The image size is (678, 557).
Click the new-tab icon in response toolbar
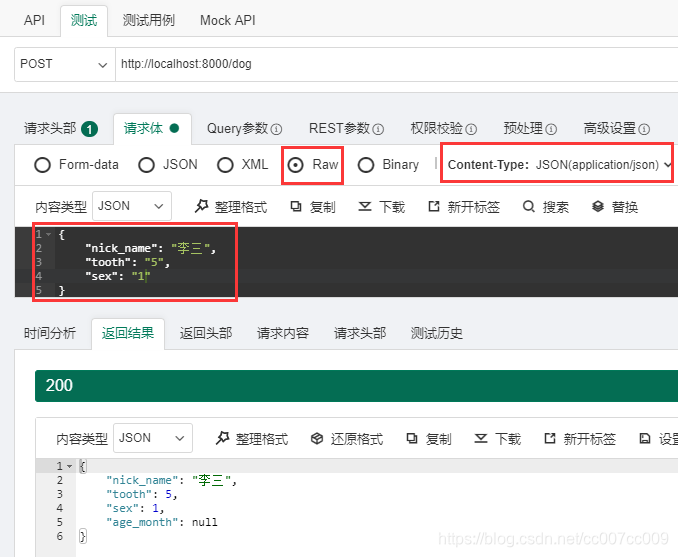tap(550, 439)
